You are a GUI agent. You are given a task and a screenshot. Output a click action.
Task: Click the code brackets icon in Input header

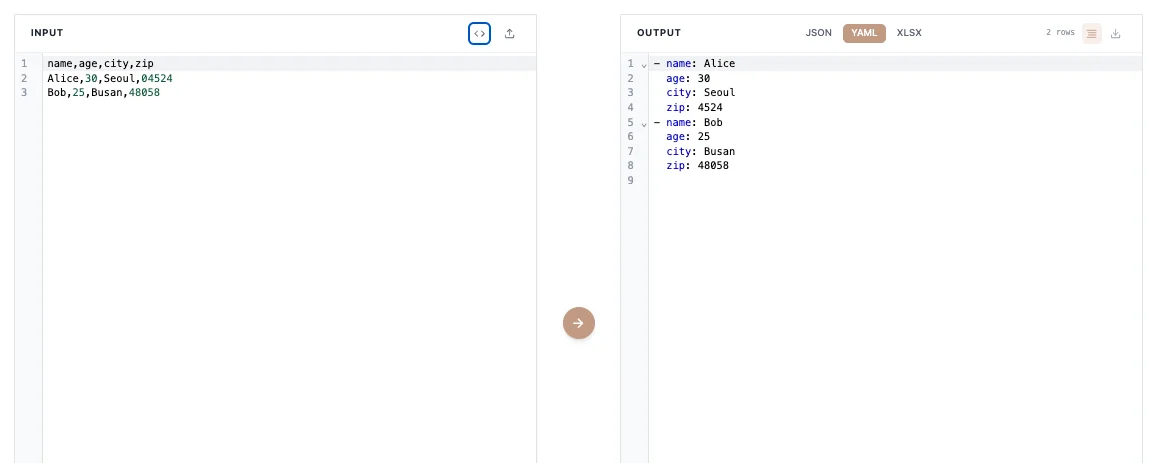479,33
